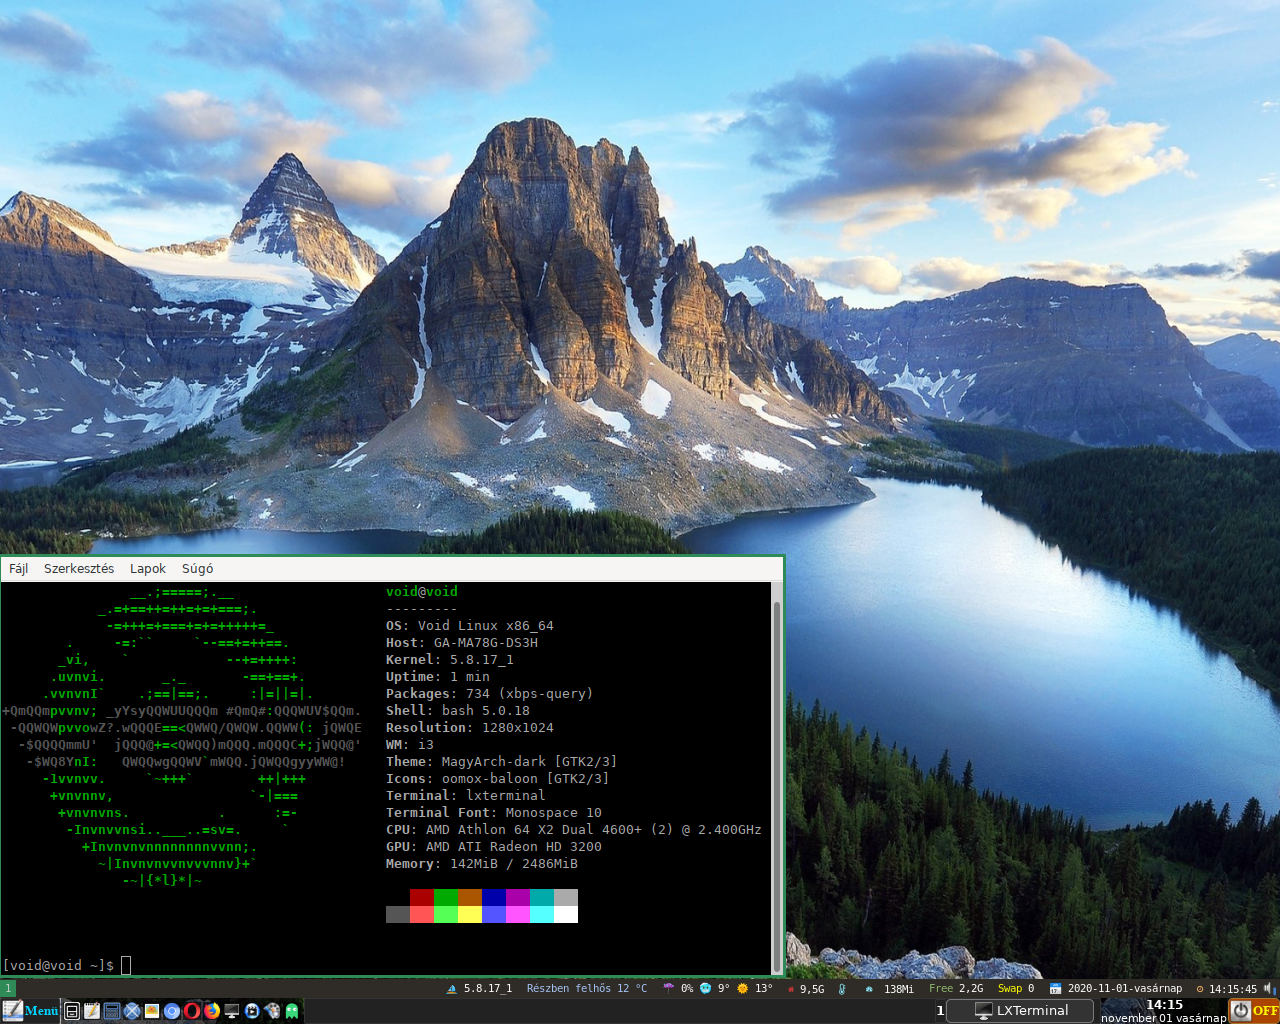1280x1024 pixels.
Task: Click the blue globe with X launcher
Action: tap(132, 1011)
